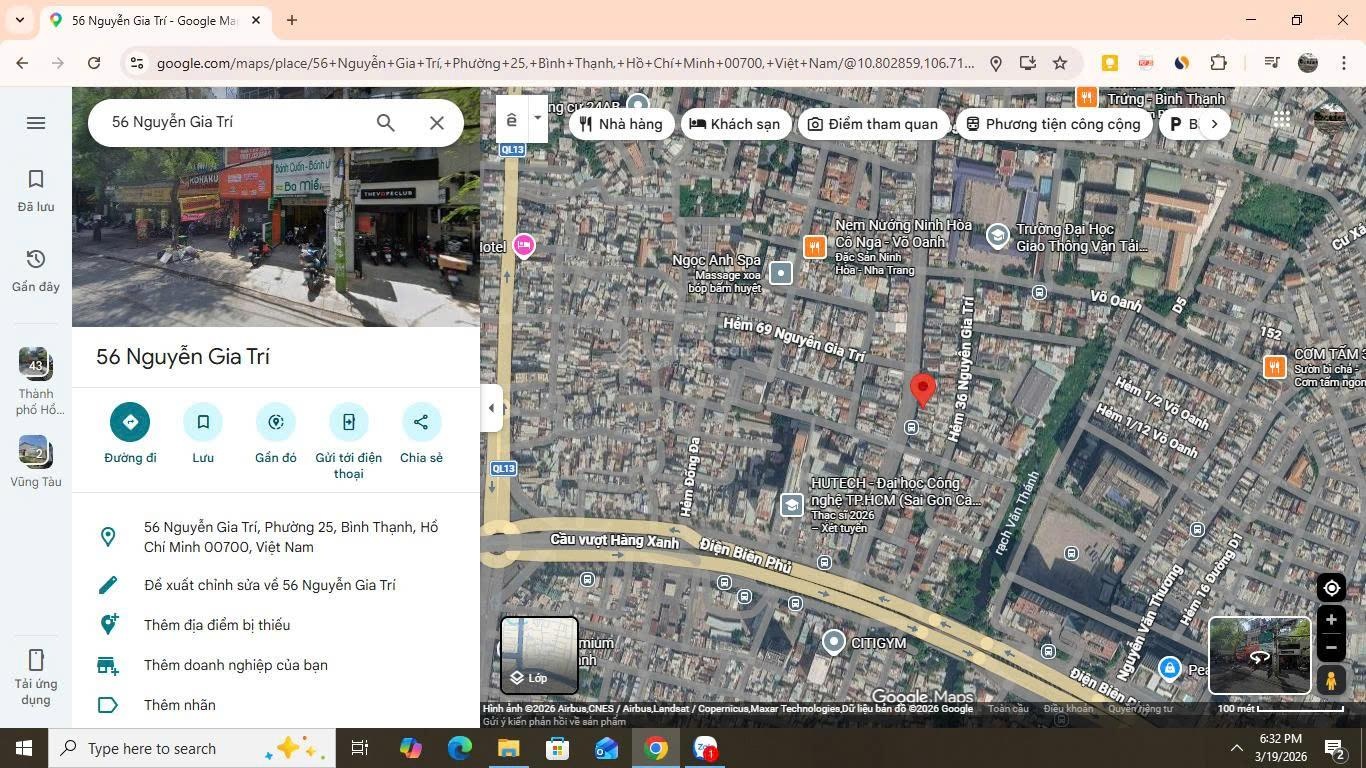Clear the search with the X icon

[x=437, y=122]
